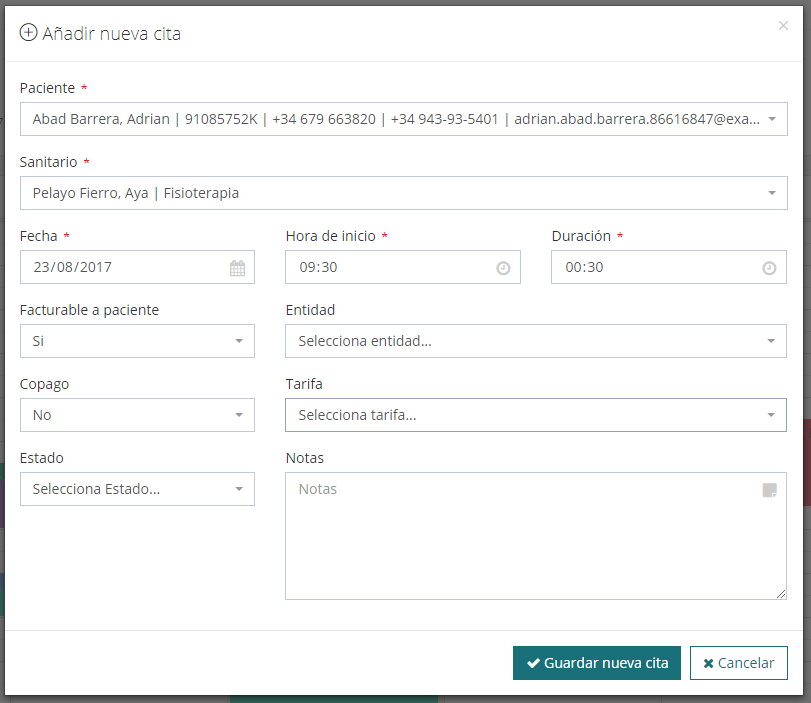Click Guardar nueva cita button
The image size is (811, 703).
pyautogui.click(x=597, y=663)
